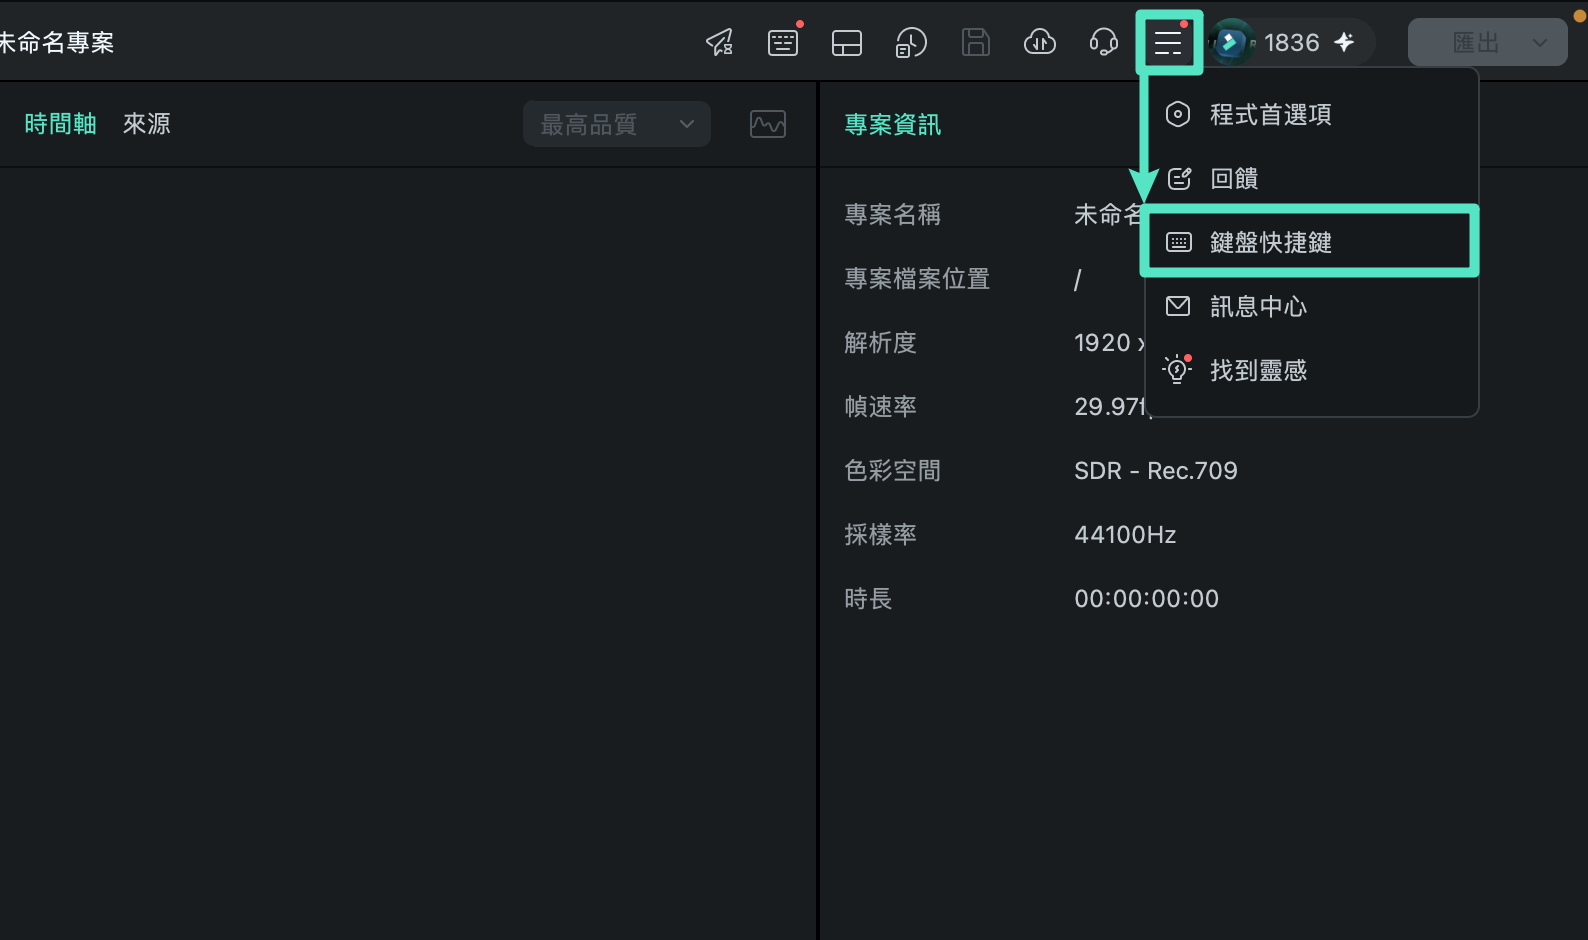
Task: Open the 最高品質 quality dropdown
Action: (x=617, y=124)
